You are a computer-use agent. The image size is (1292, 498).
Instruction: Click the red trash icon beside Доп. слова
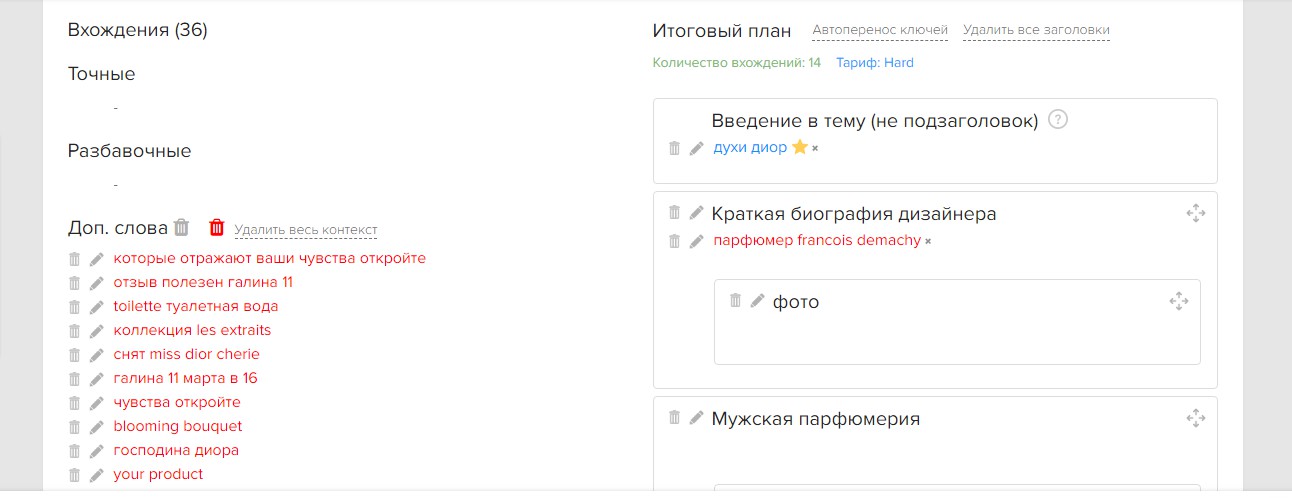[217, 227]
